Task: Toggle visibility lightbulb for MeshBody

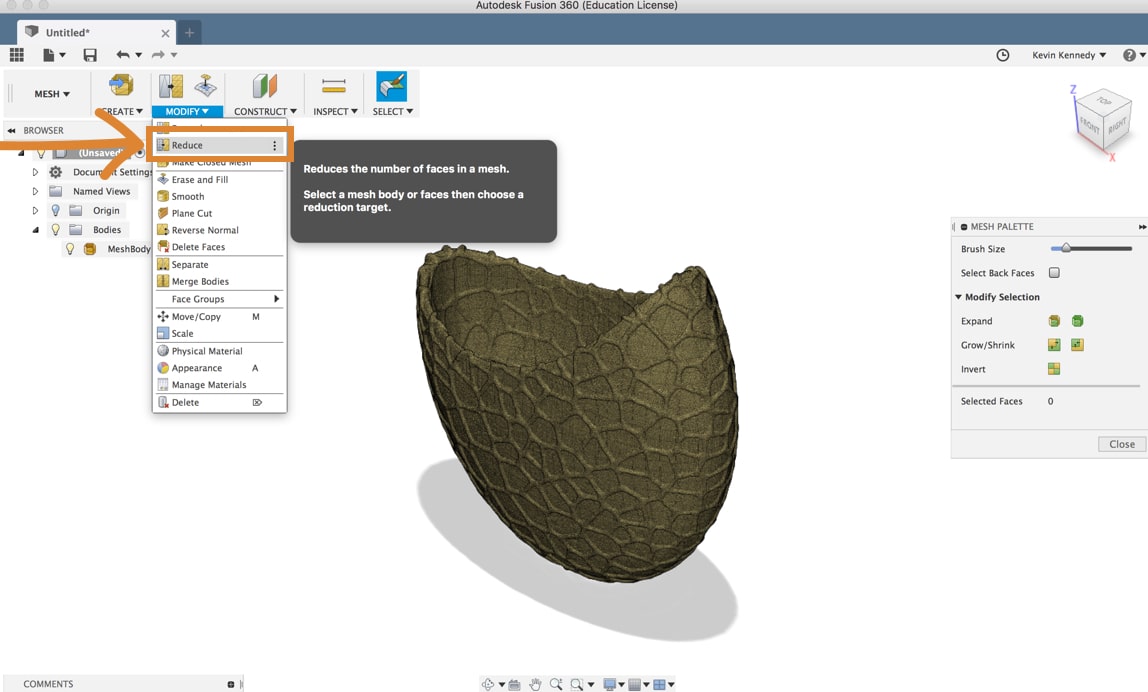Action: 70,249
